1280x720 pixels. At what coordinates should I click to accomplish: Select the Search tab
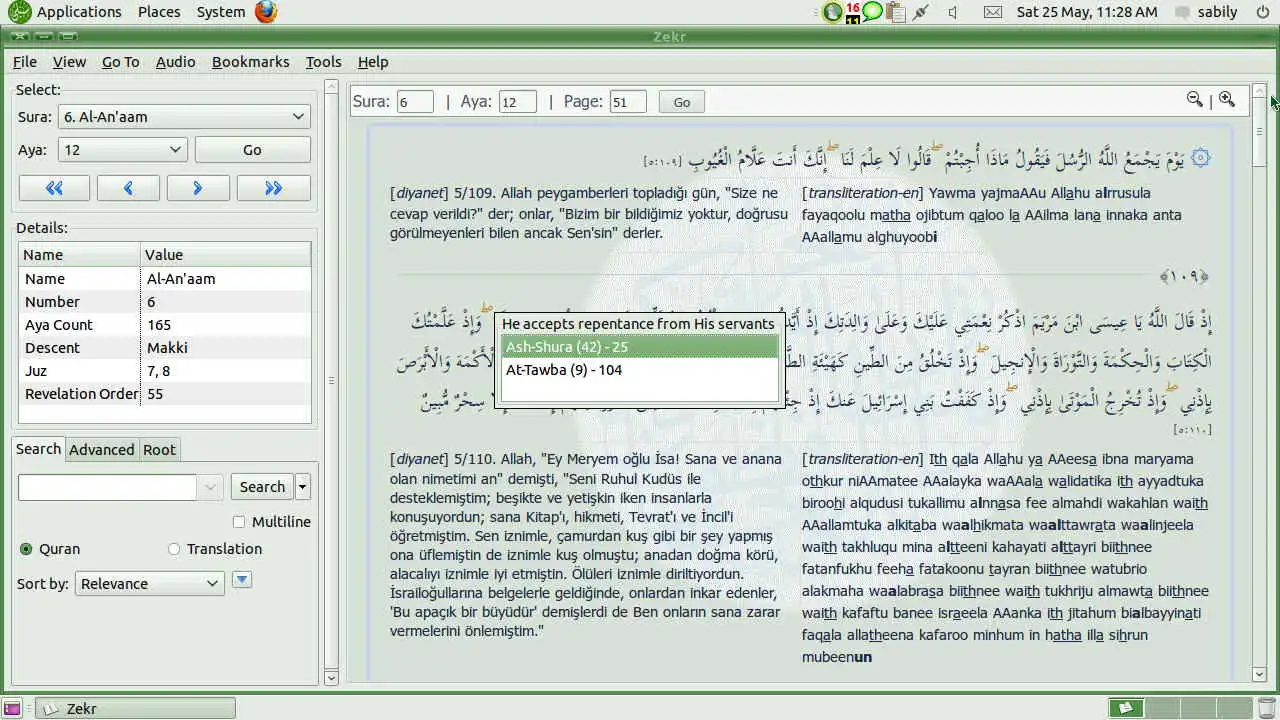(38, 449)
